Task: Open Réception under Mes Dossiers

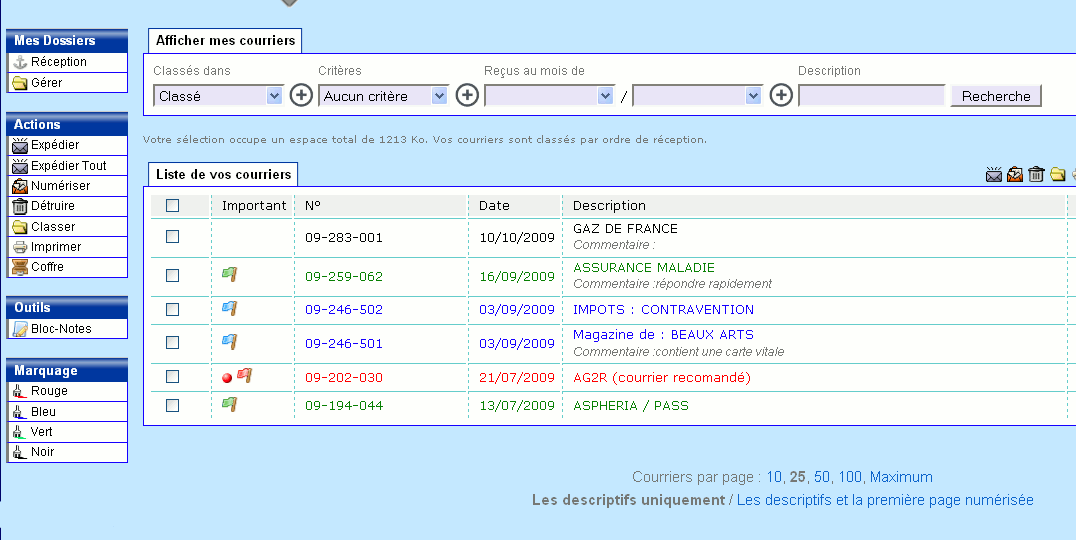Action: tap(58, 62)
